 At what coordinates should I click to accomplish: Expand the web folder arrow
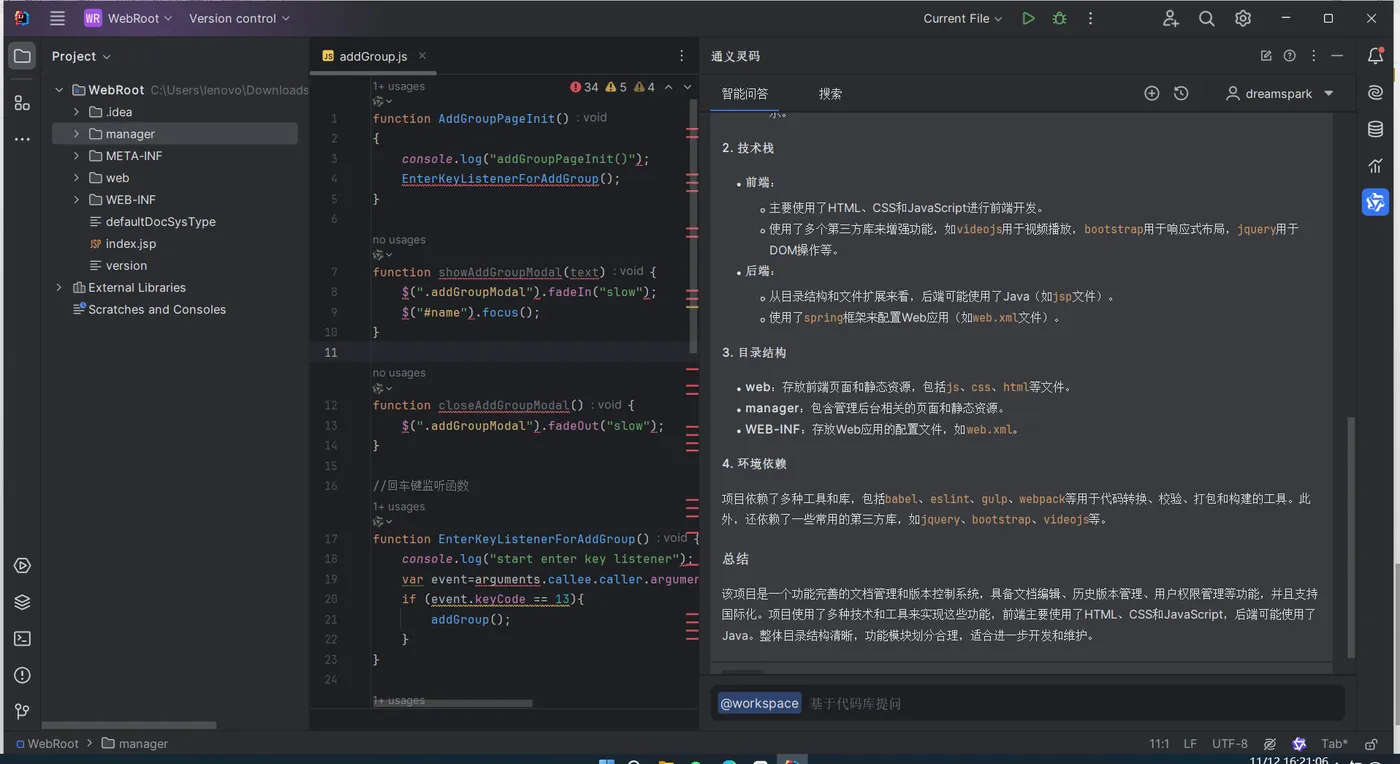(x=76, y=178)
